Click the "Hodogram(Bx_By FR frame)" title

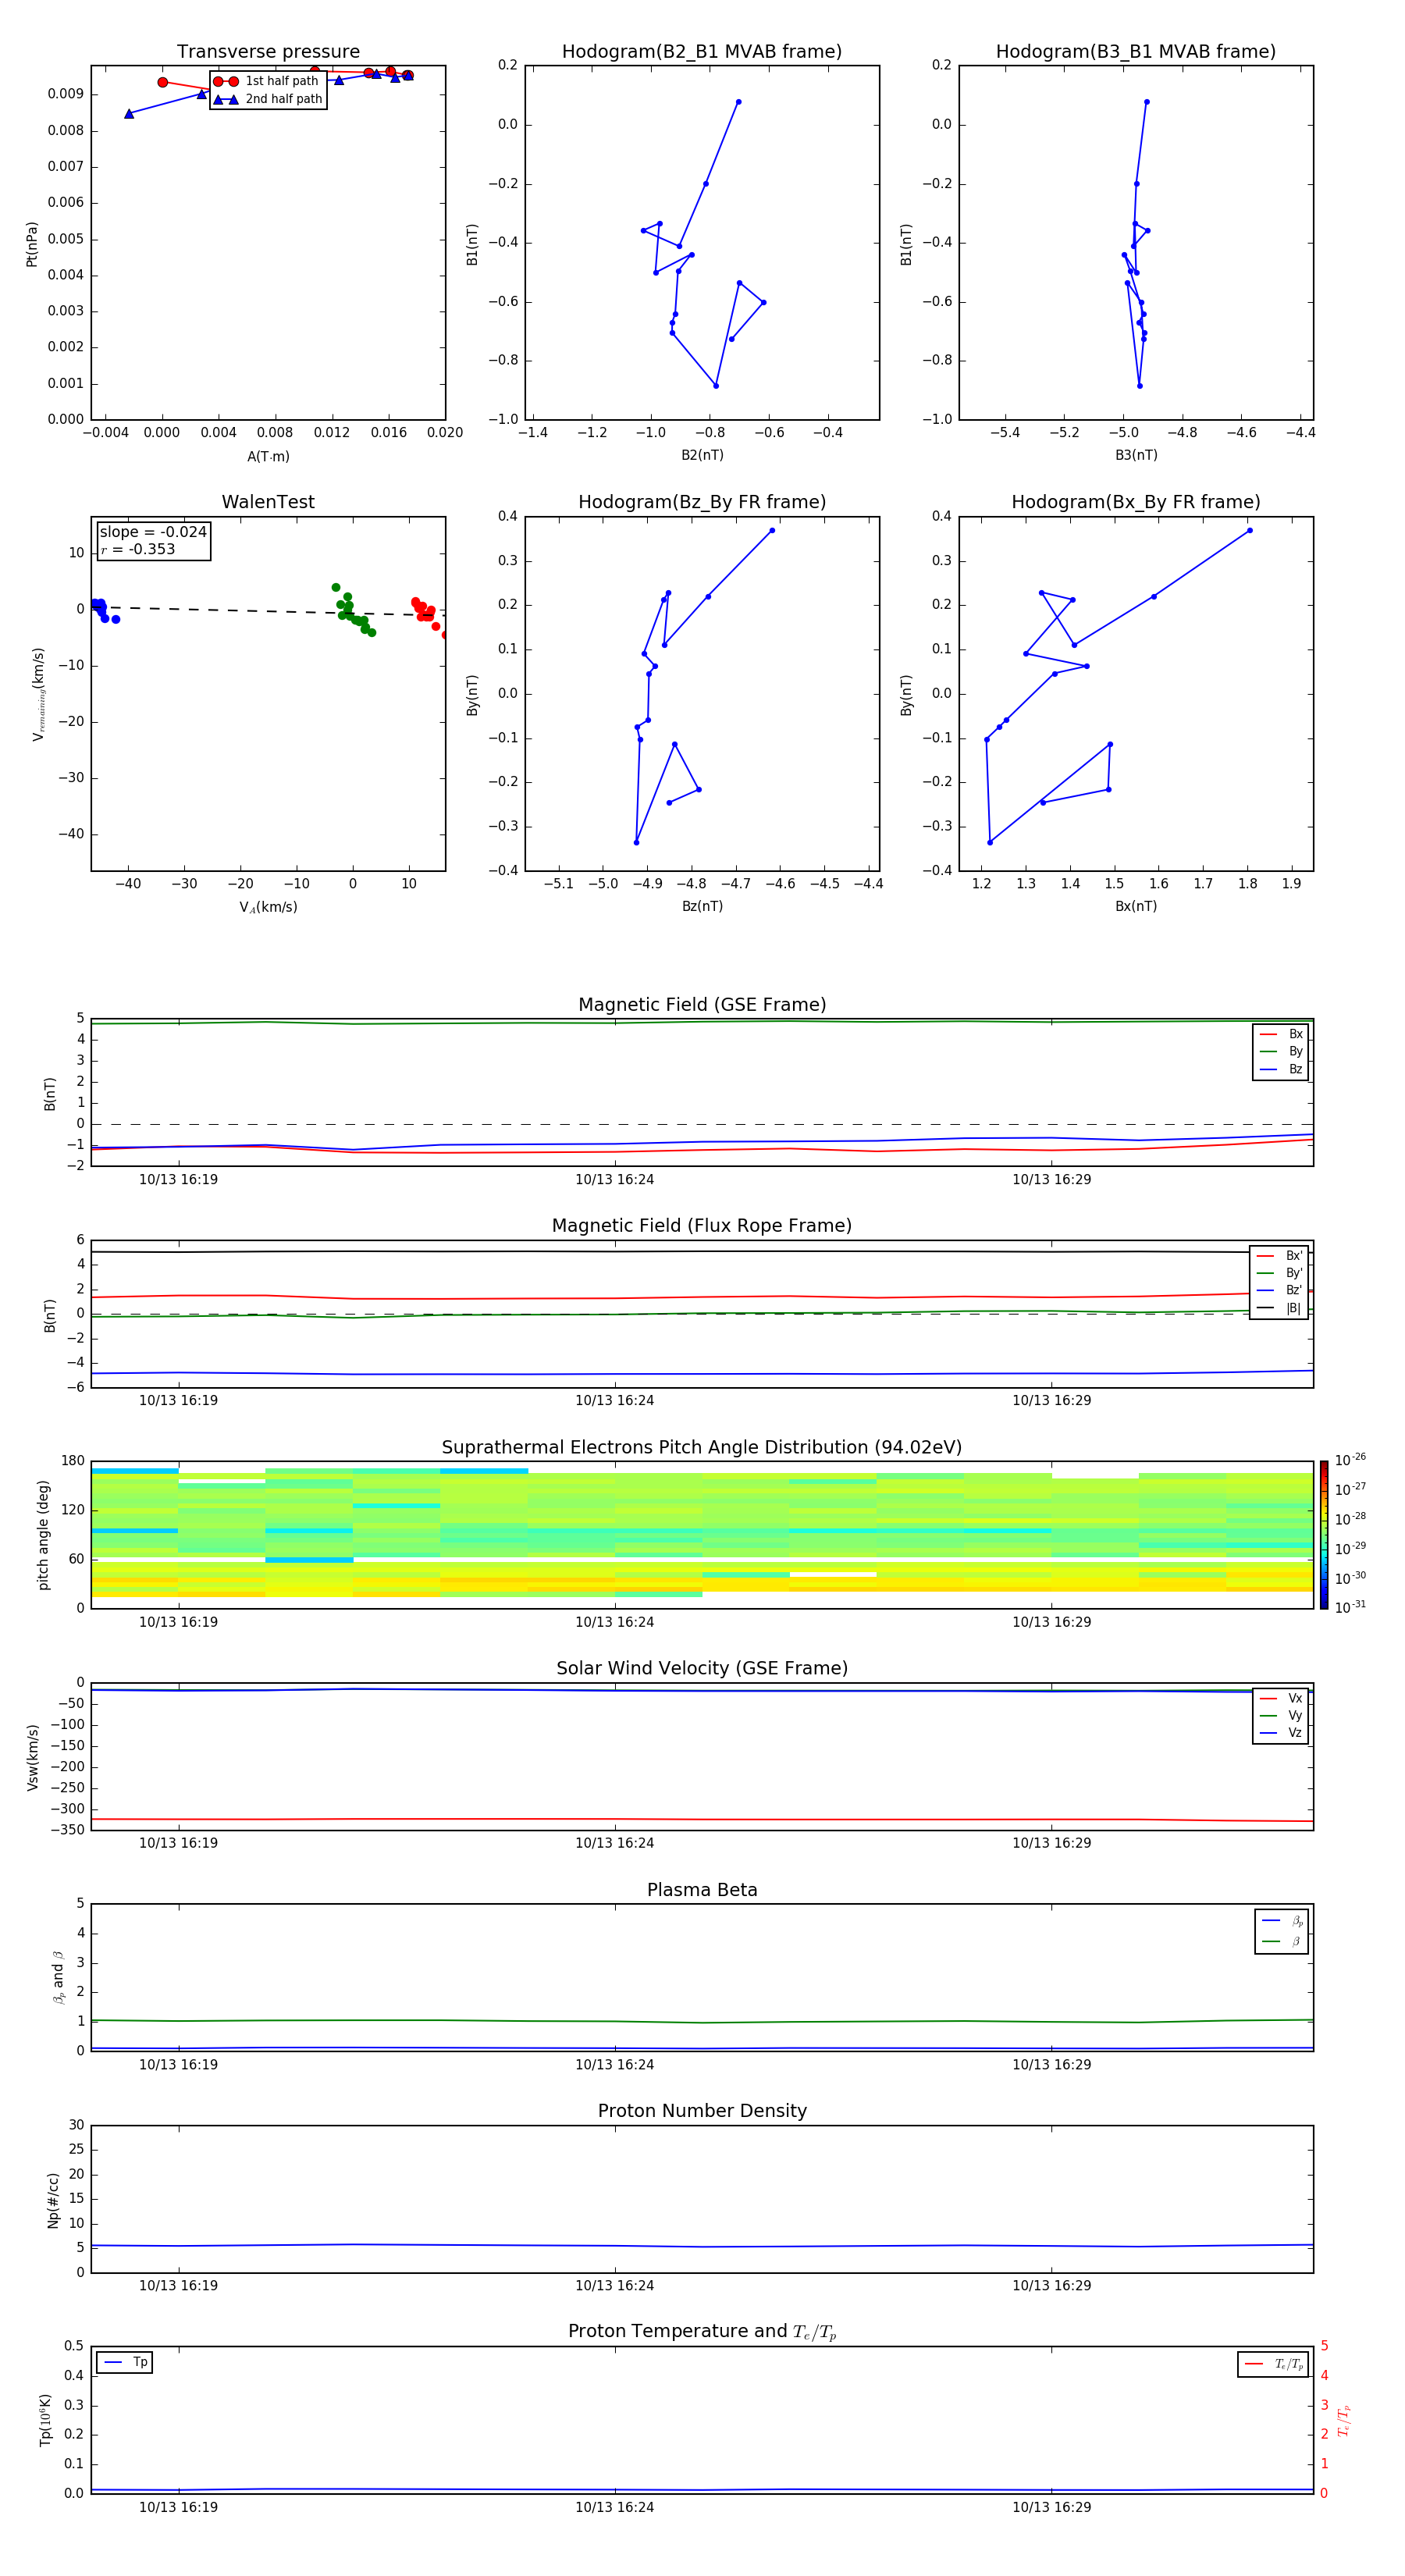[1136, 502]
